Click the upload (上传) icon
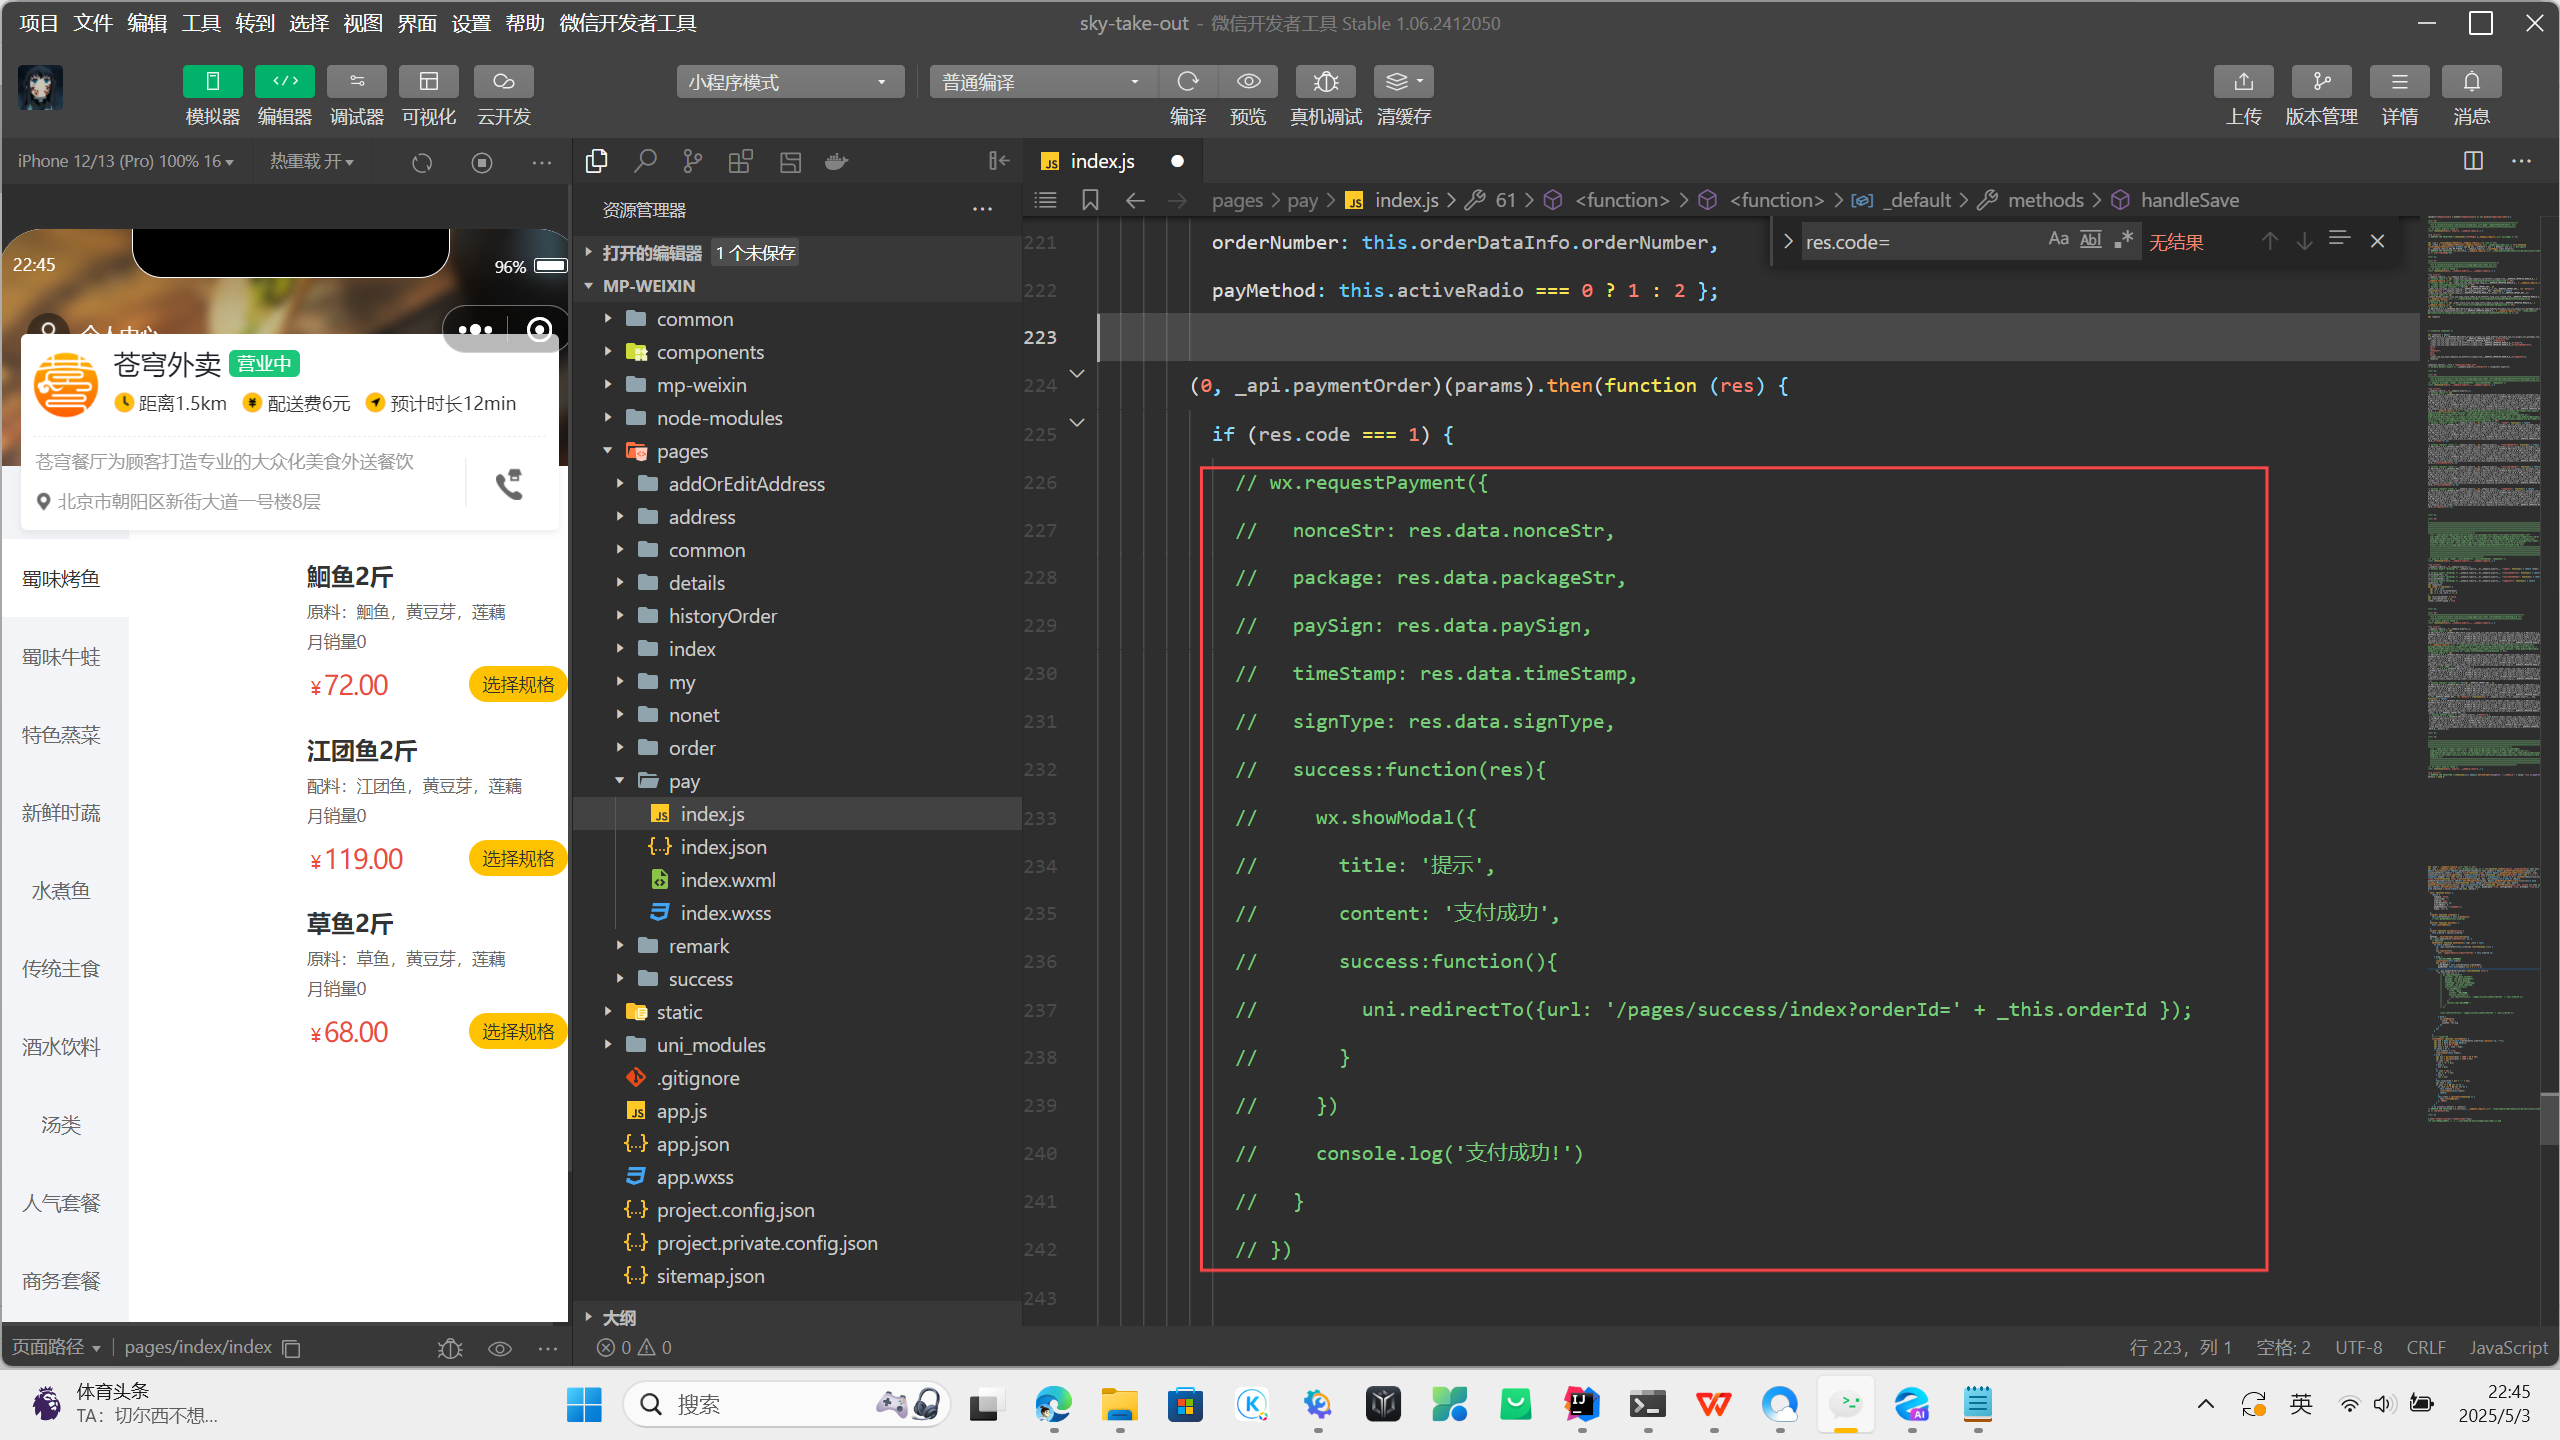This screenshot has height=1440, width=2560. (x=2243, y=82)
